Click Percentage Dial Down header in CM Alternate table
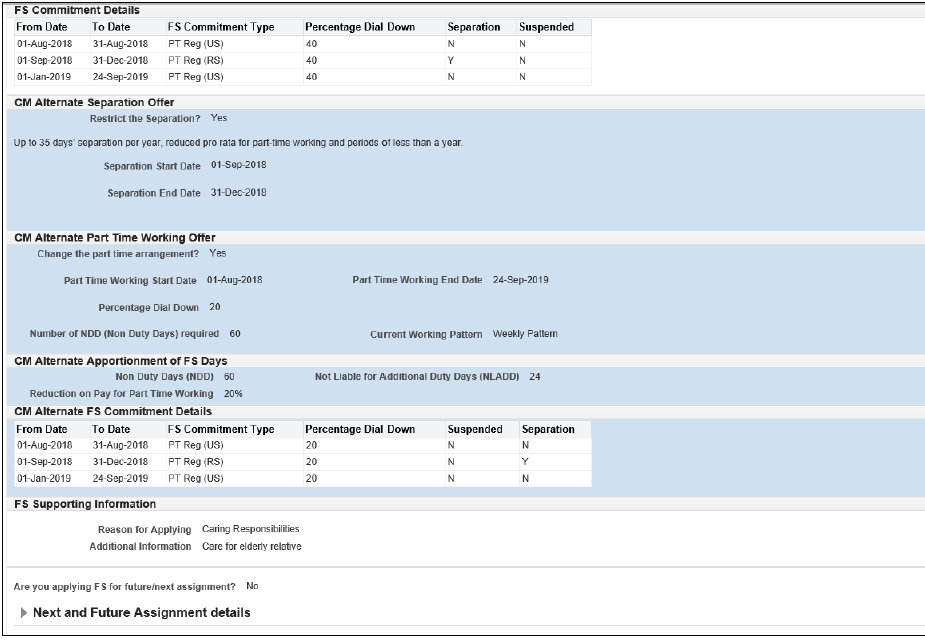The width and height of the screenshot is (925, 644). pos(359,429)
